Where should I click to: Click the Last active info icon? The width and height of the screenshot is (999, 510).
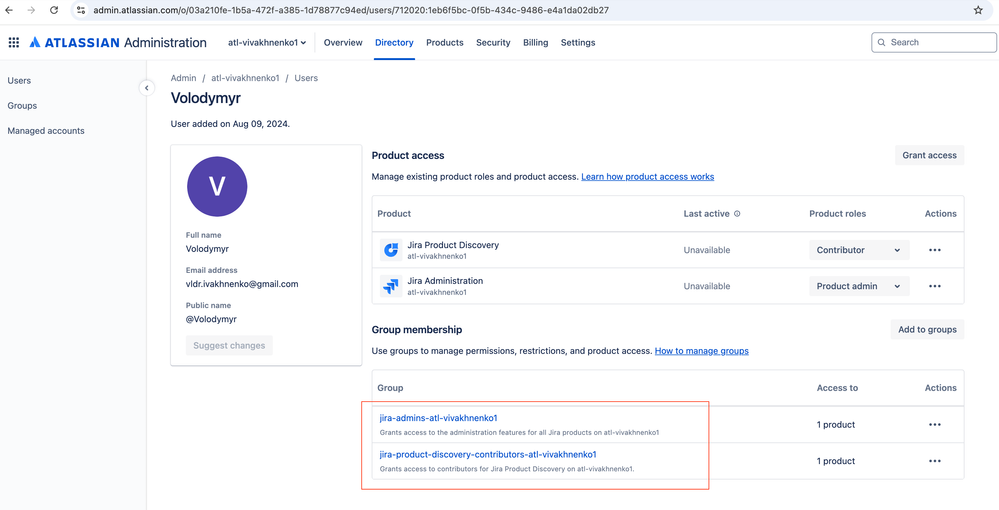(737, 214)
